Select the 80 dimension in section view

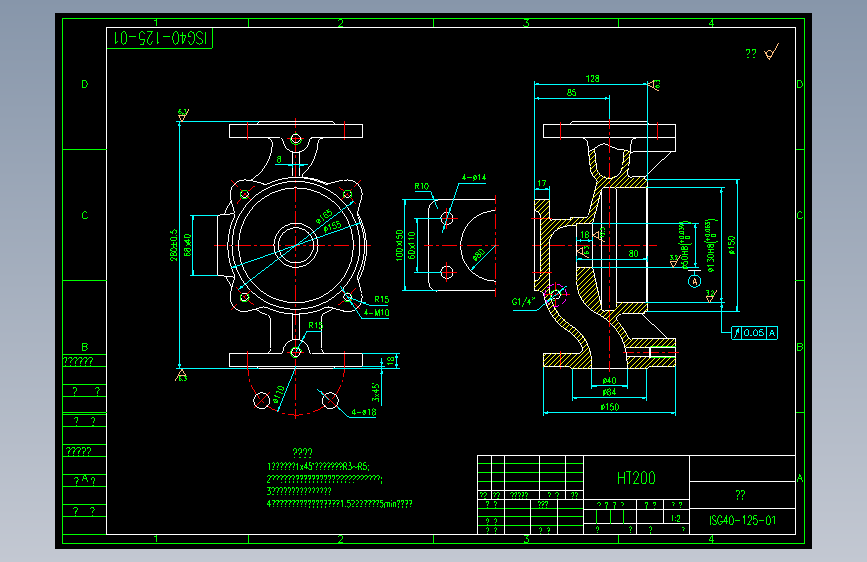point(633,253)
